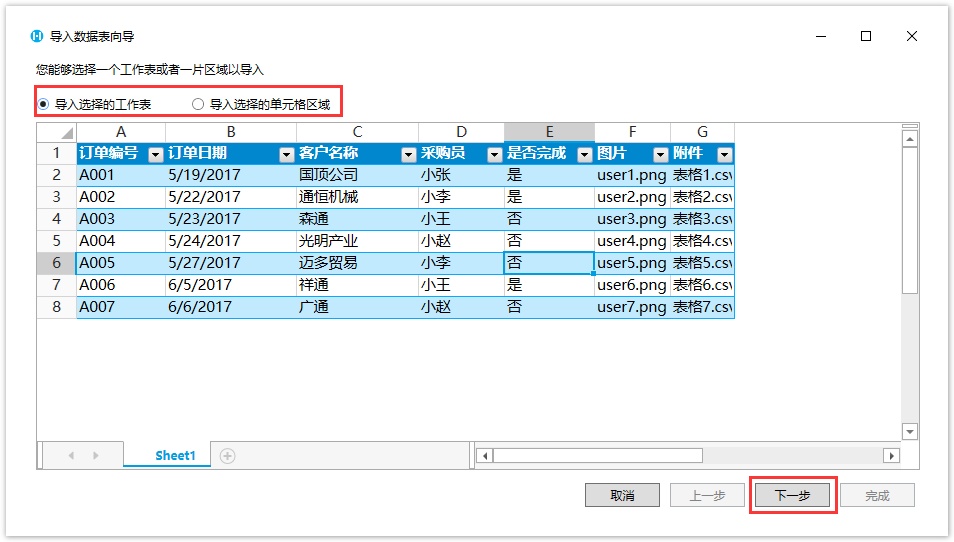The width and height of the screenshot is (954, 542).
Task: Open 图片 column filter dropdown
Action: 660,155
